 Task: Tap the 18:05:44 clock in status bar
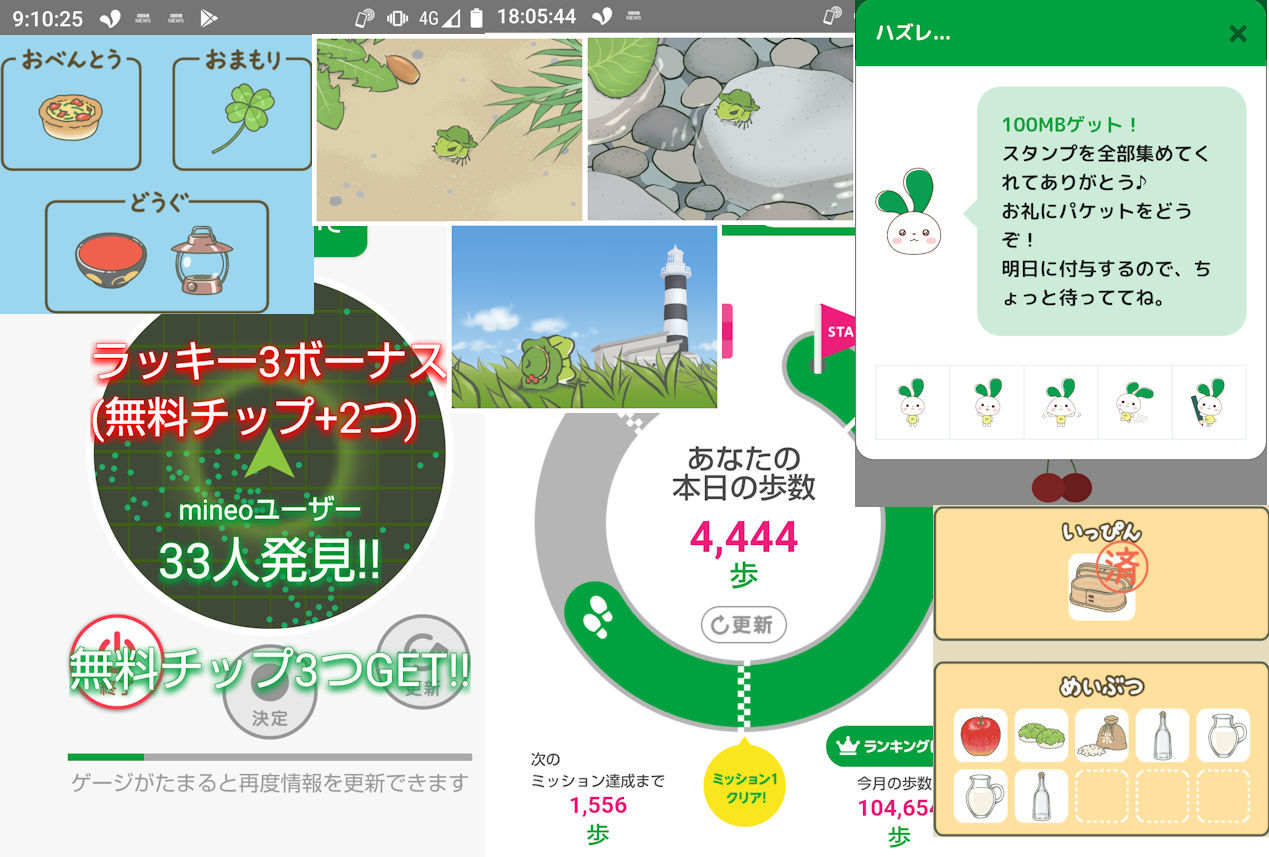pos(536,17)
